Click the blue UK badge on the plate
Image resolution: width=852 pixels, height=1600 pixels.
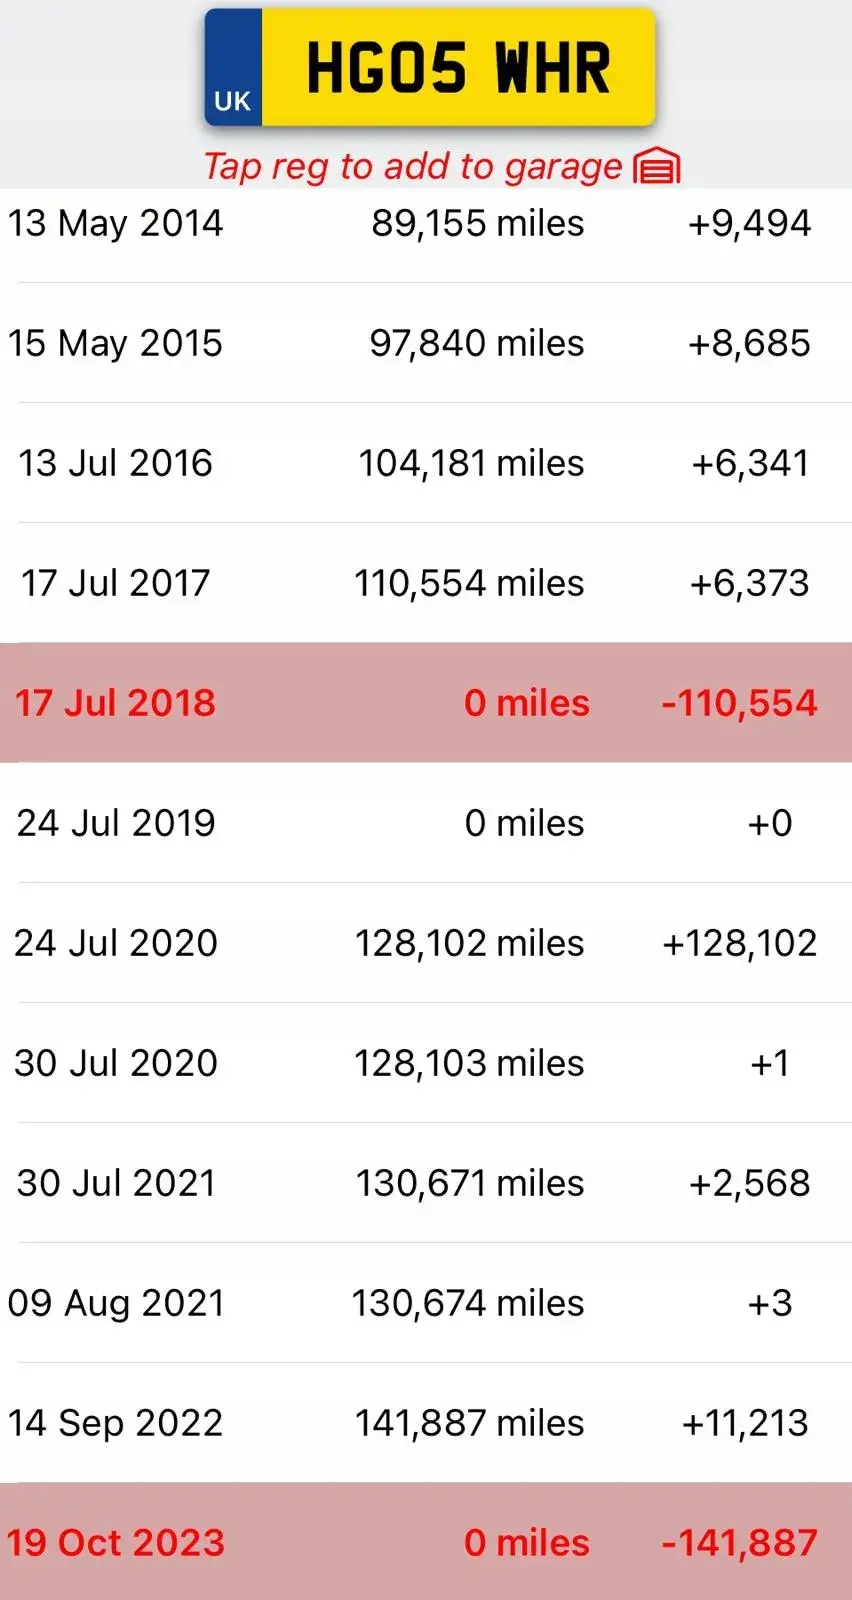233,68
